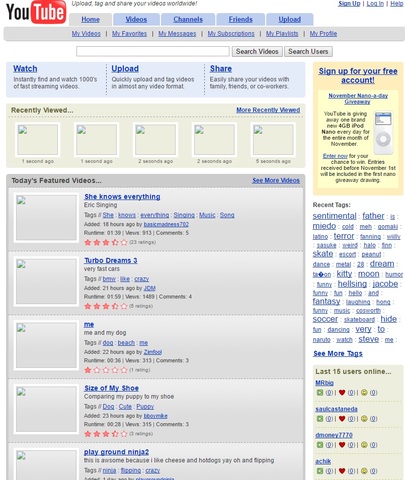Click the heart icon under achik
The height and width of the screenshot is (480, 405).
[342, 471]
